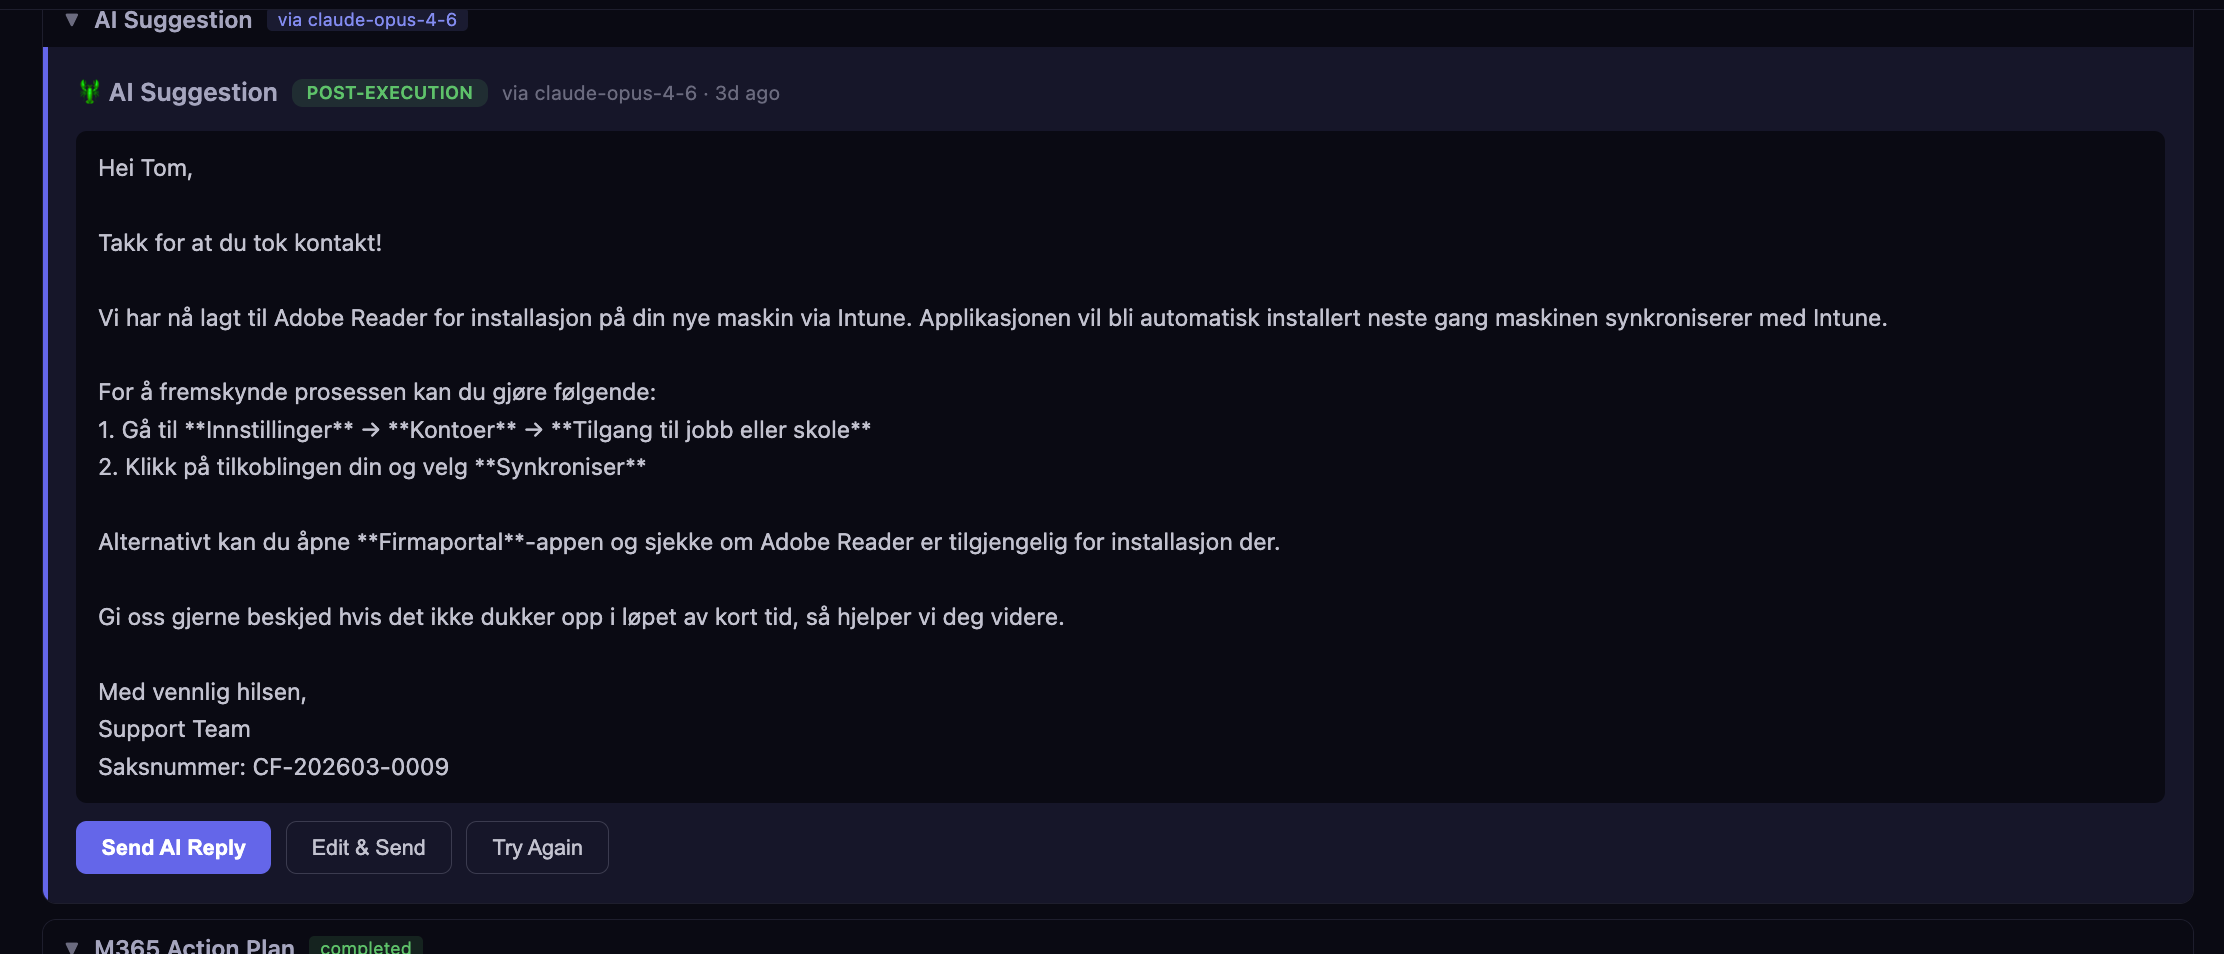Expand the AI Suggestion card disclosure triangle
2224x954 pixels.
coord(70,19)
